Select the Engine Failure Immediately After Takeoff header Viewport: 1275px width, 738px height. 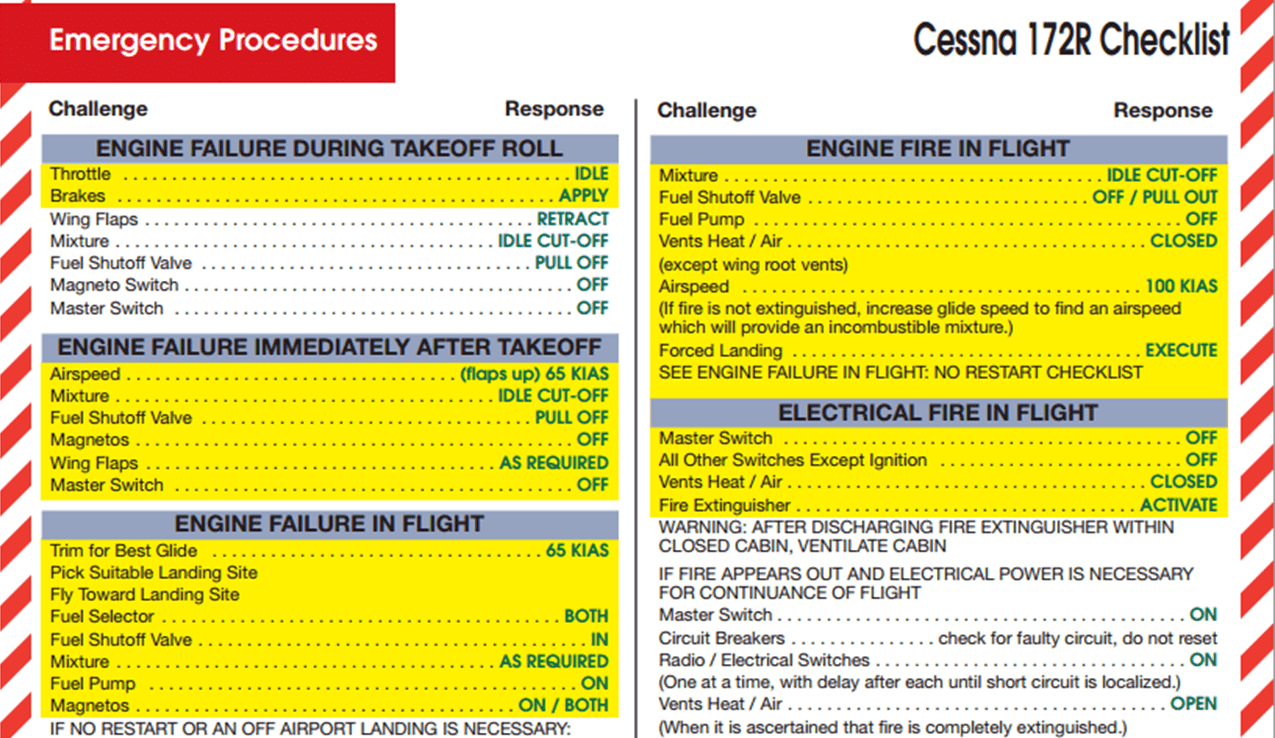tap(329, 348)
